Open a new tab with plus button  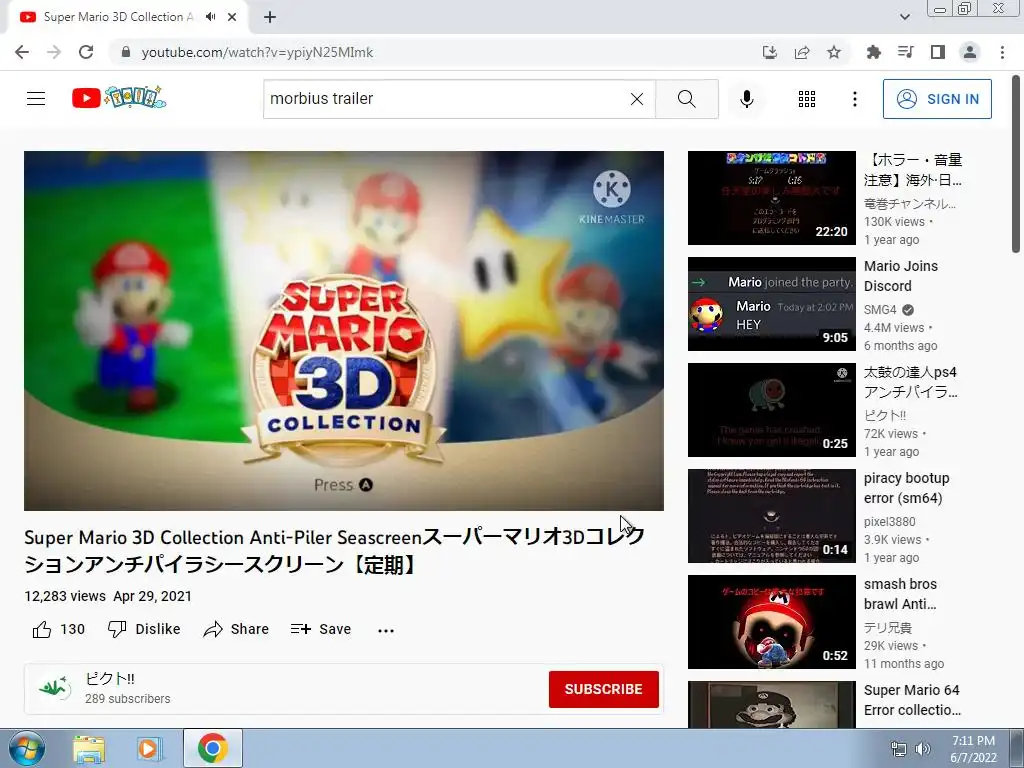click(270, 17)
